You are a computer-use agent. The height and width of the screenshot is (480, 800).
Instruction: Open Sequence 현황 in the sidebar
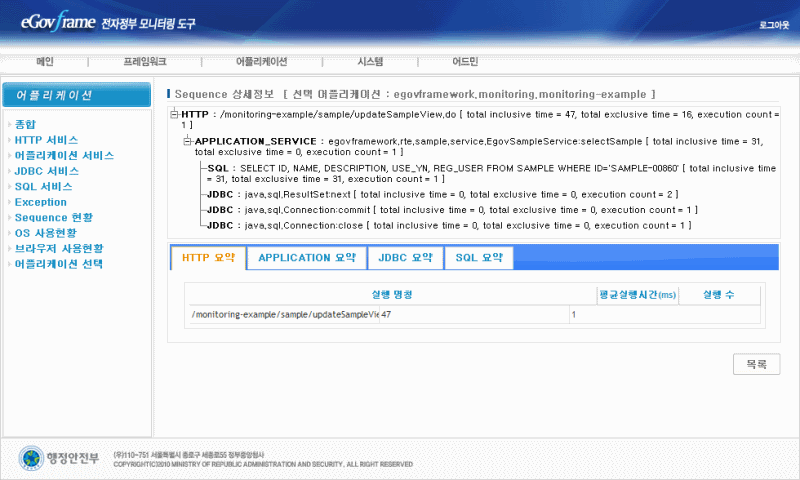[x=54, y=217]
